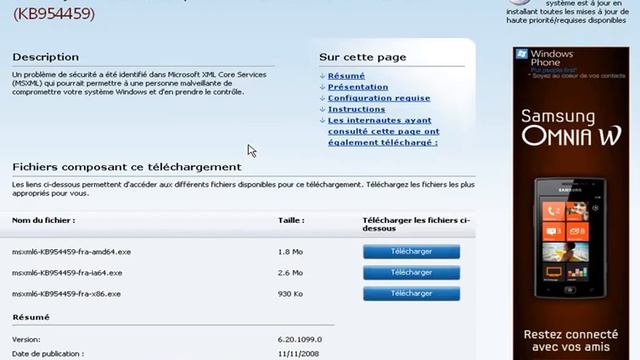Image resolution: width=640 pixels, height=360 pixels.
Task: Click the 2.6 Mo size value
Action: [x=290, y=273]
